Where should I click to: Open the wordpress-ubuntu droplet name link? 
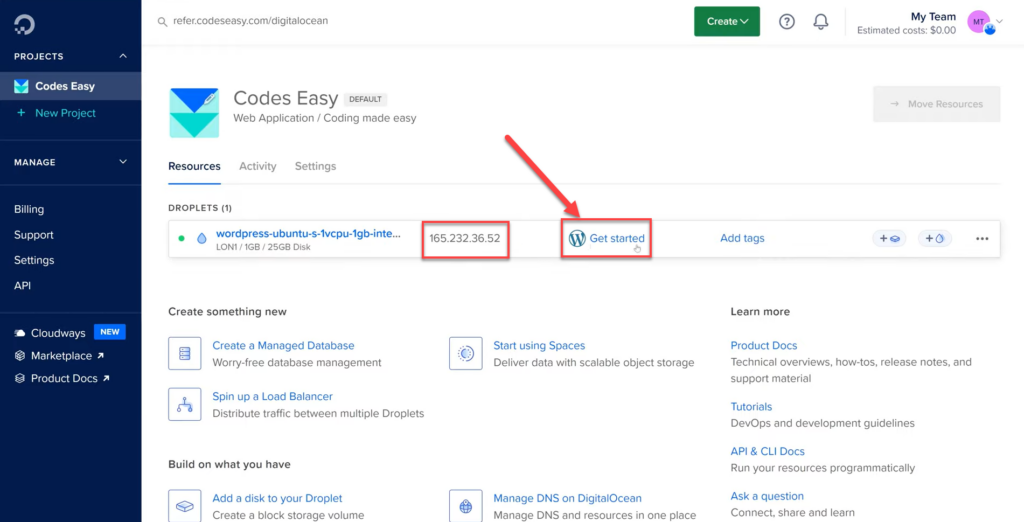(x=308, y=233)
